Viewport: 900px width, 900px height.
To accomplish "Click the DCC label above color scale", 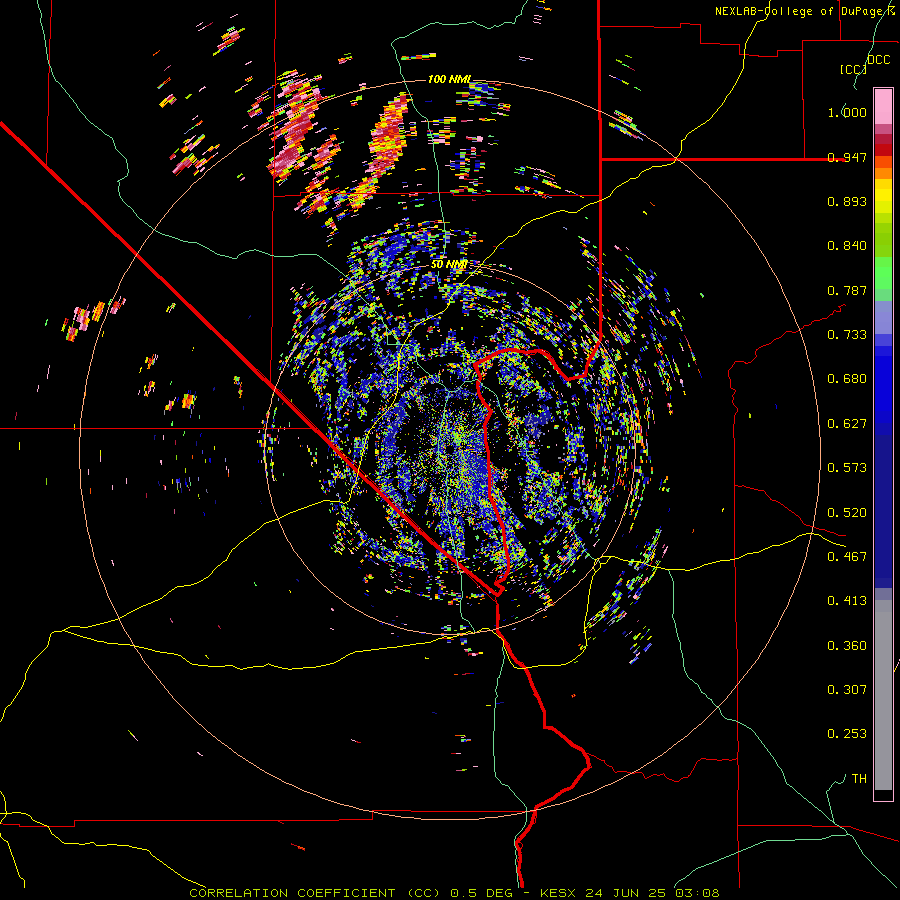I will tap(878, 60).
